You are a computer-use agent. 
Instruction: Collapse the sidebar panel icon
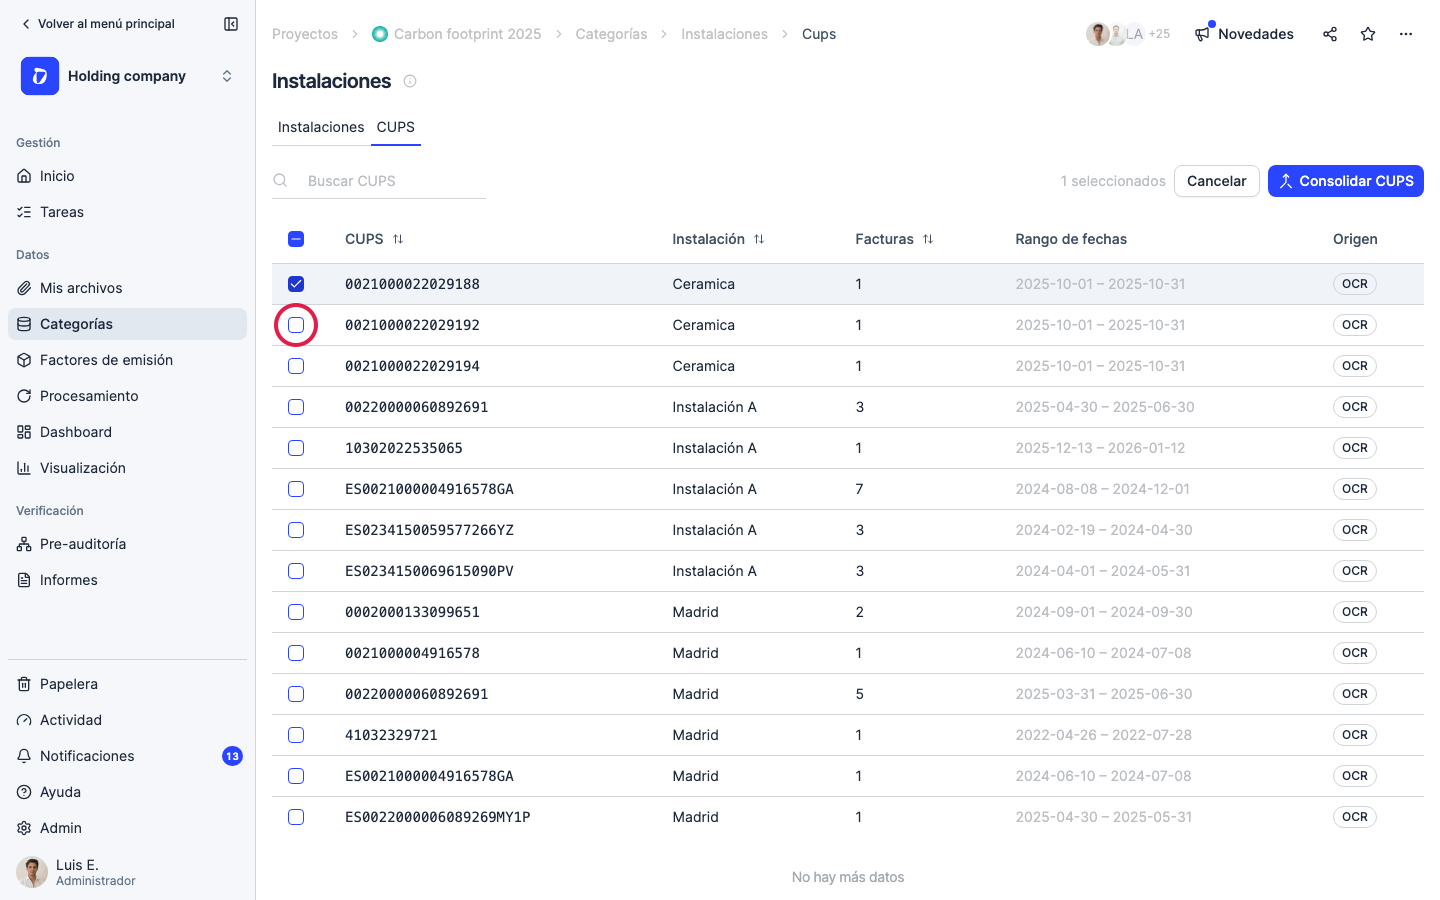point(231,24)
